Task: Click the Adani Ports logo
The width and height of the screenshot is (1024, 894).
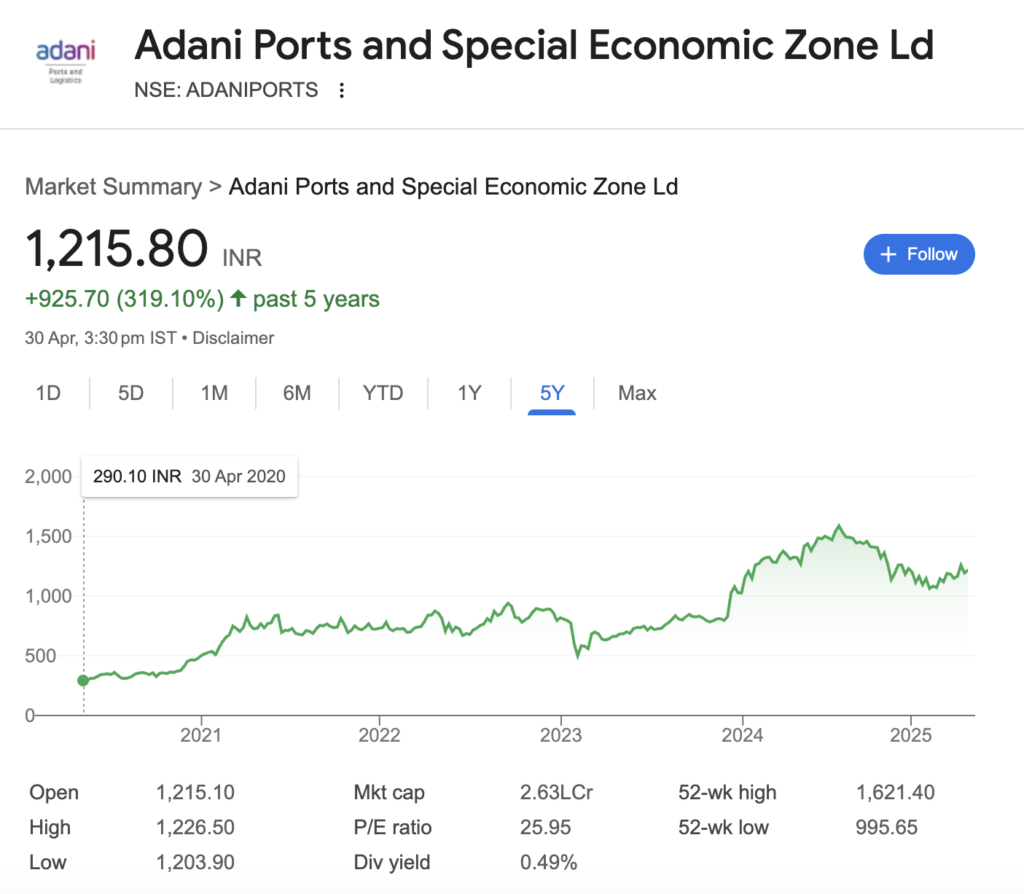Action: coord(65,61)
